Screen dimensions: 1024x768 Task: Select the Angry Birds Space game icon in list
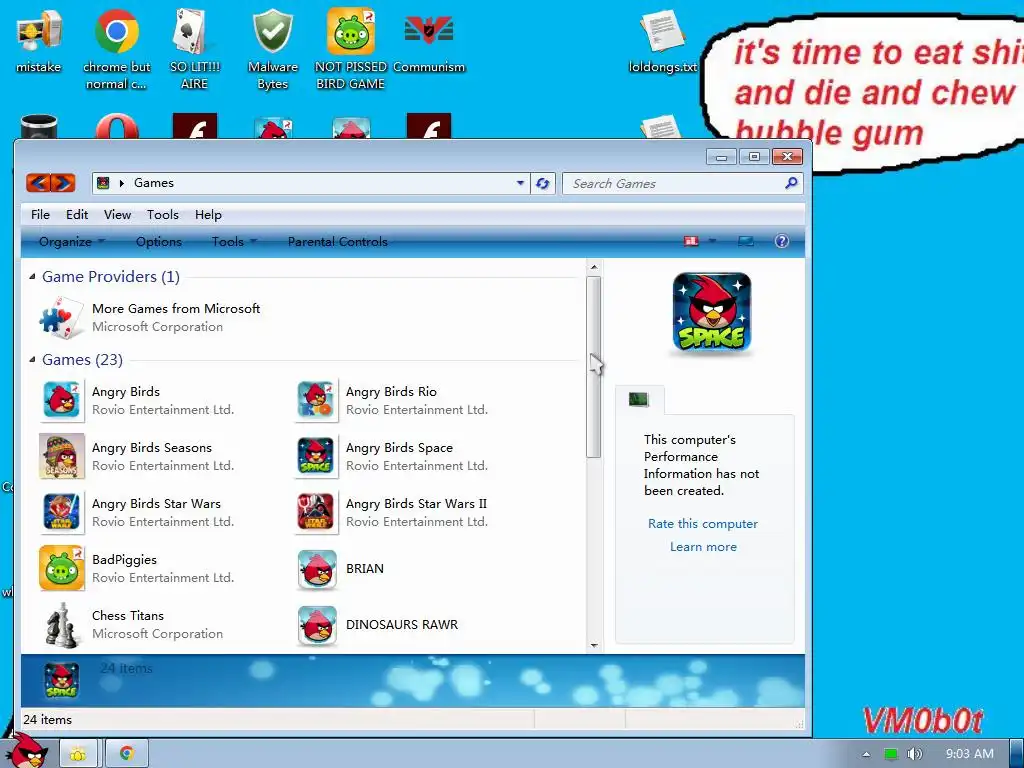click(x=316, y=456)
